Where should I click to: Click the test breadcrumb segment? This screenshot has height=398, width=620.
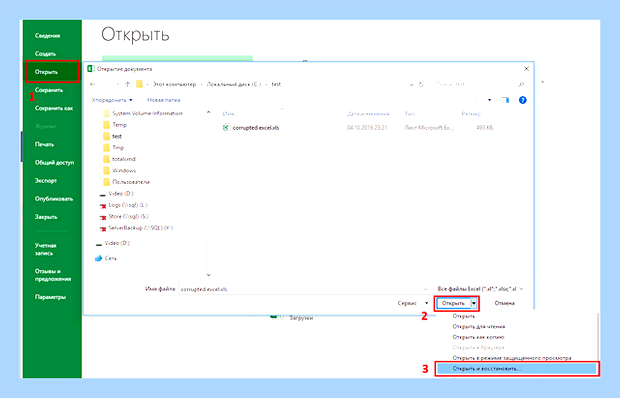276,84
